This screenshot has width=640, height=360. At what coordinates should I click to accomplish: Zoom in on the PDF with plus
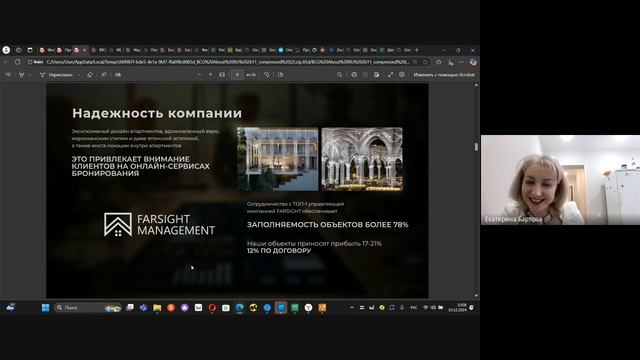point(211,75)
